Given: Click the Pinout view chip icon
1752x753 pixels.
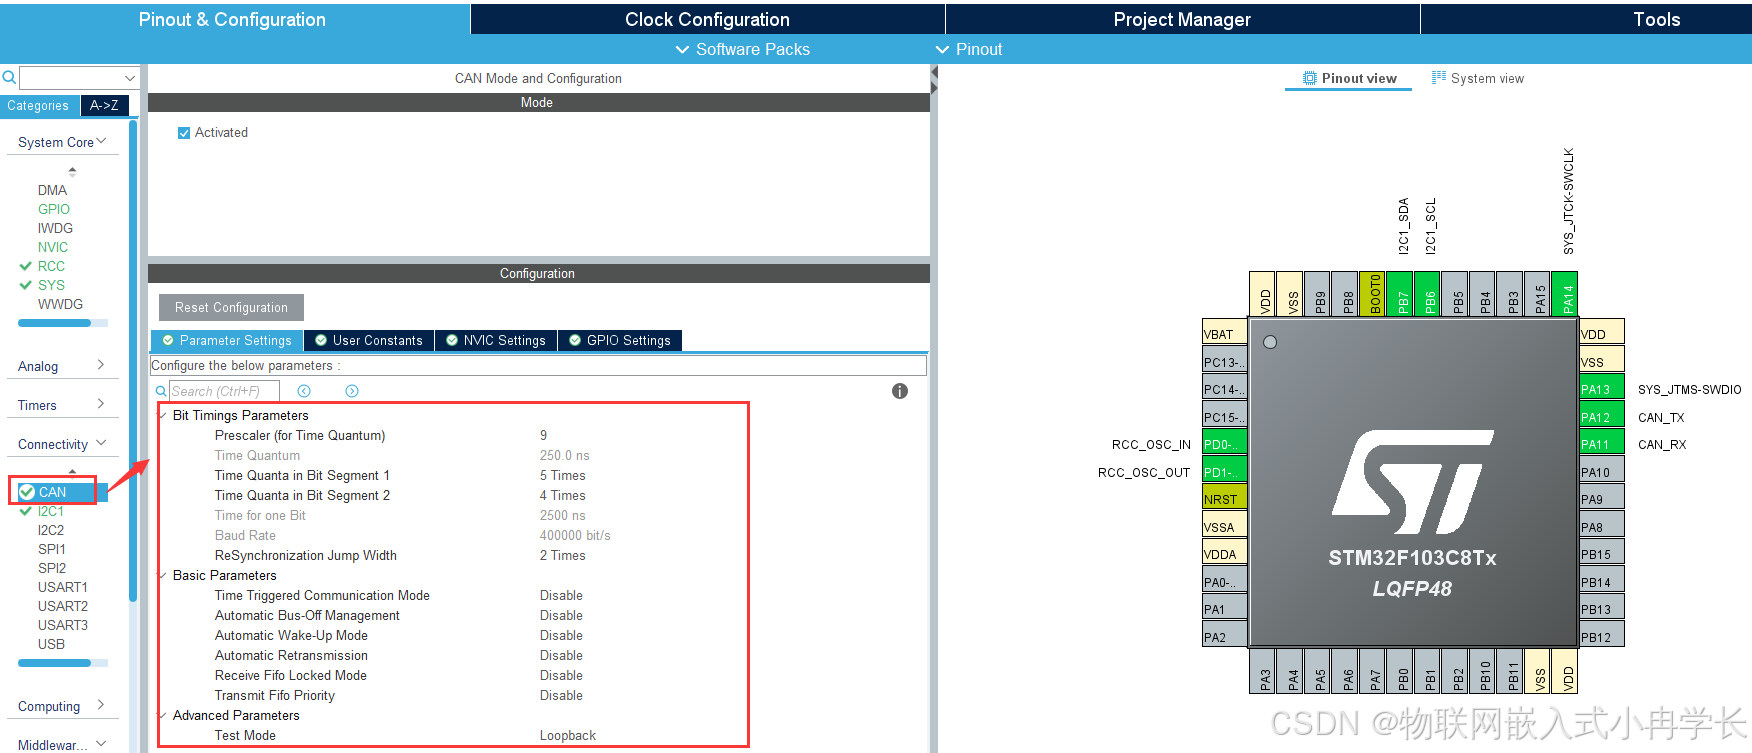Looking at the screenshot, I should click(1310, 78).
